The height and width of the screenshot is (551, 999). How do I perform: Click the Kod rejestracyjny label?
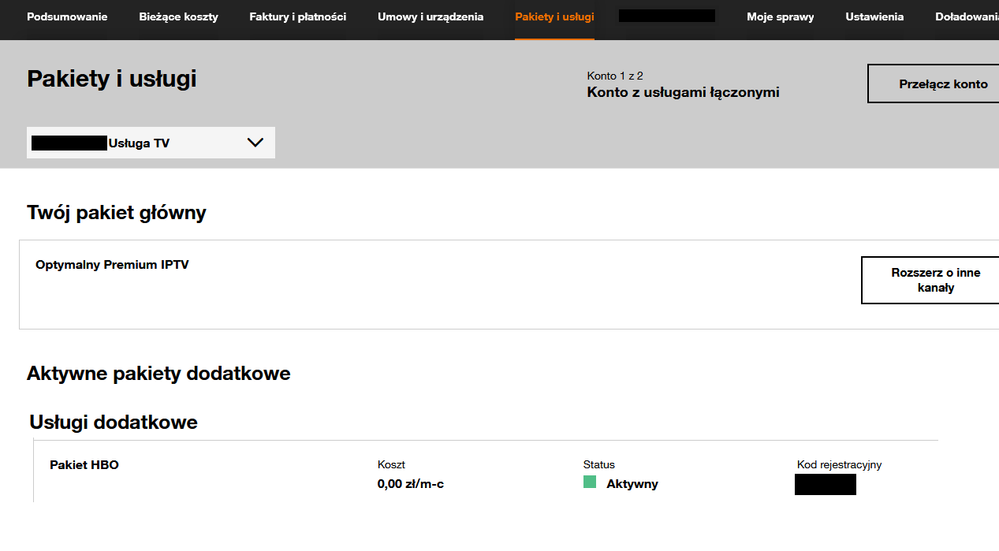click(x=839, y=465)
